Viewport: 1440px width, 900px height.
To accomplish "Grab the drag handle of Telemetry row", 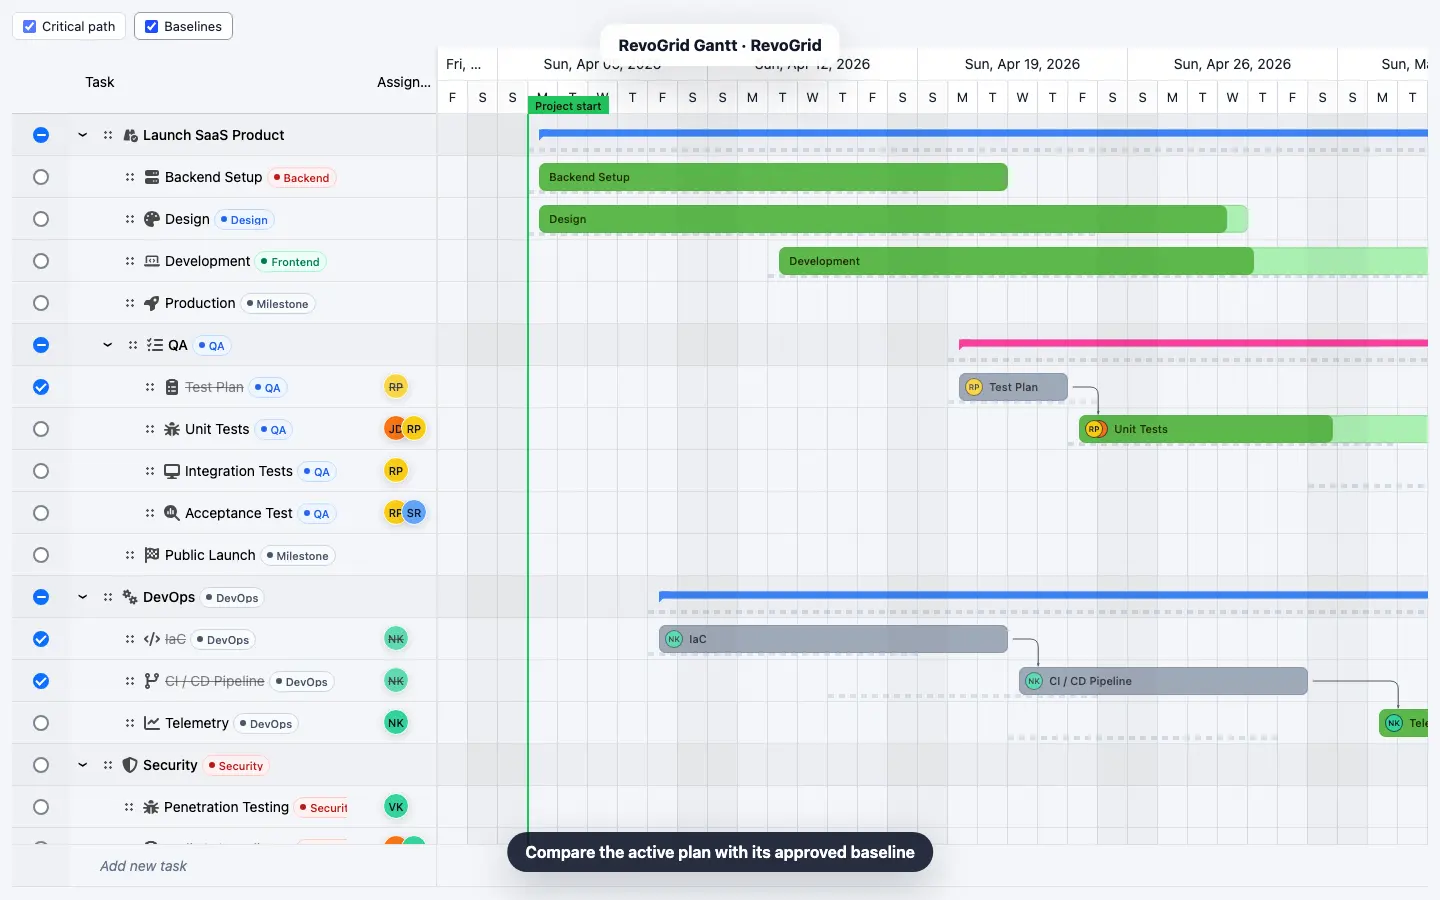I will pos(130,723).
